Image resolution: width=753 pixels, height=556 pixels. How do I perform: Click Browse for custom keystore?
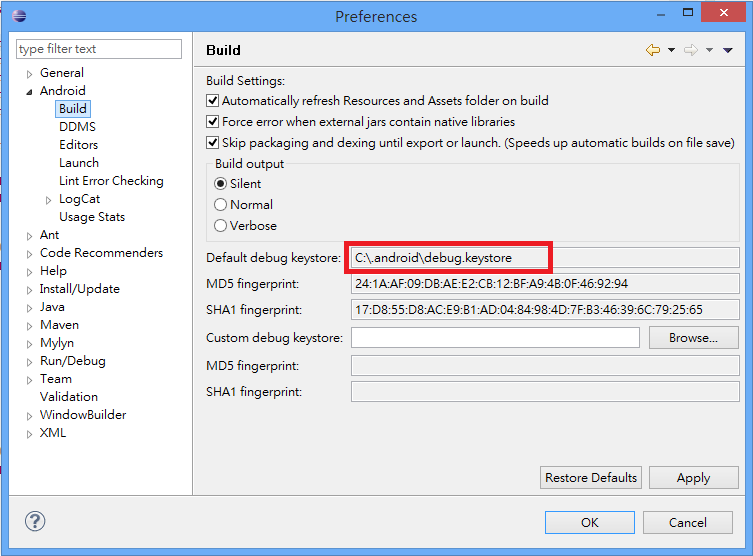click(693, 338)
